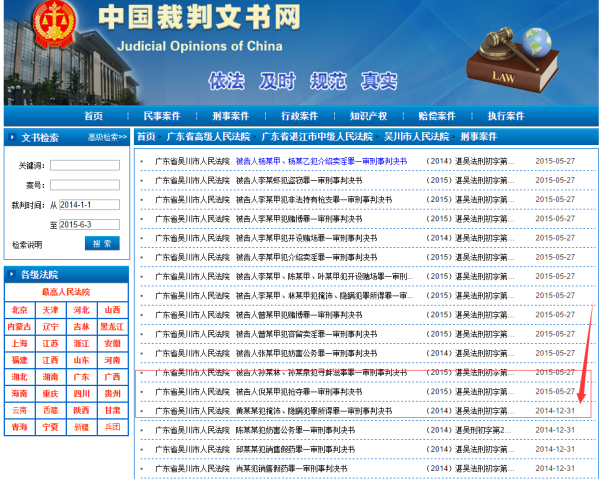Select 福建 in the court grid
Viewport: 600px width, 479px height.
[x=20, y=360]
